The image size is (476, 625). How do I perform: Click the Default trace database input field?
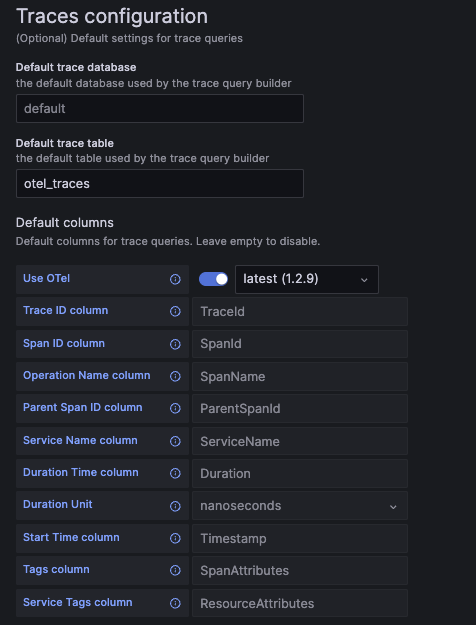pyautogui.click(x=160, y=108)
